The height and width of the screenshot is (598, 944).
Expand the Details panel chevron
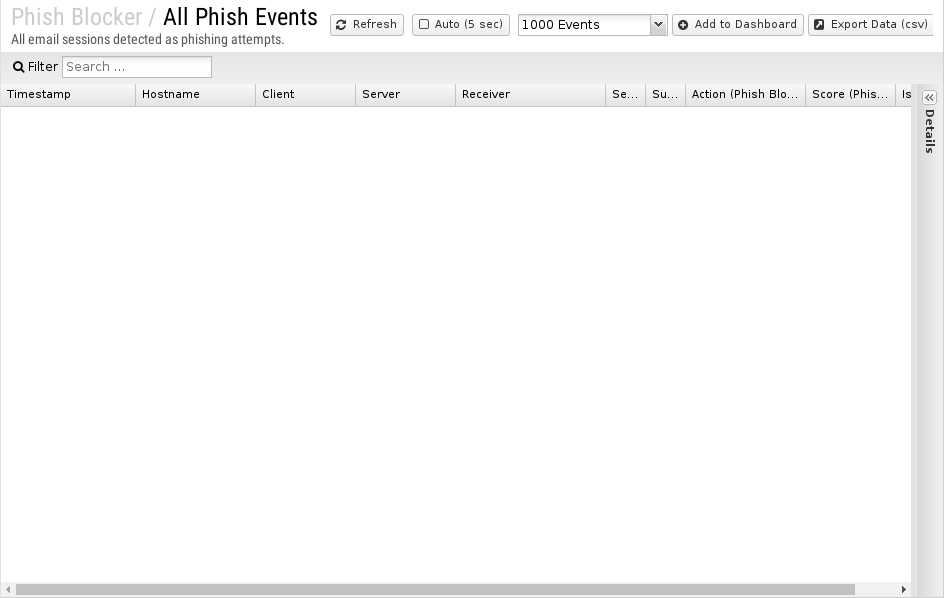pos(929,97)
